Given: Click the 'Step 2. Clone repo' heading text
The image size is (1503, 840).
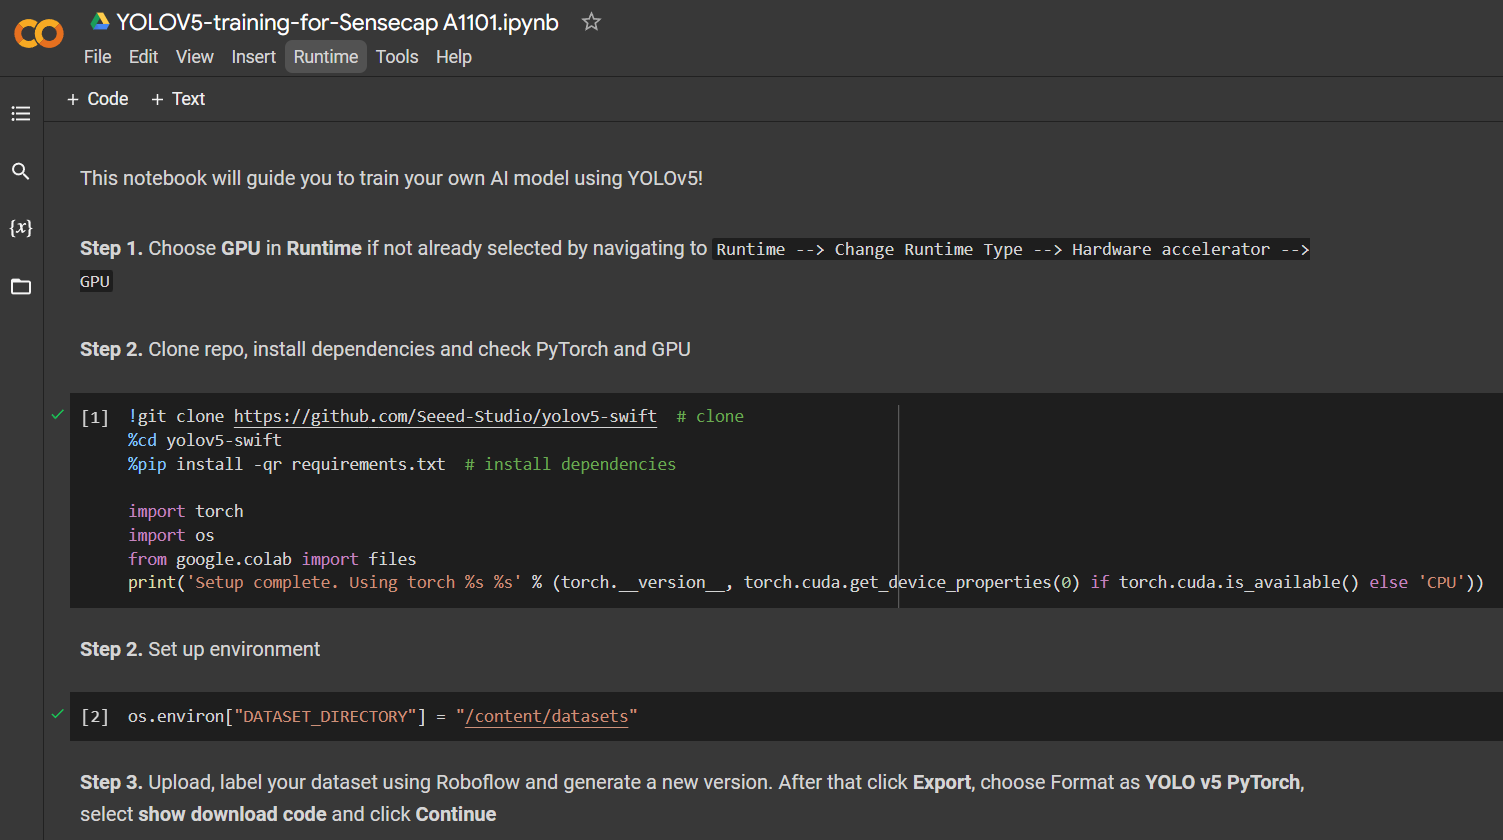Looking at the screenshot, I should pyautogui.click(x=385, y=349).
